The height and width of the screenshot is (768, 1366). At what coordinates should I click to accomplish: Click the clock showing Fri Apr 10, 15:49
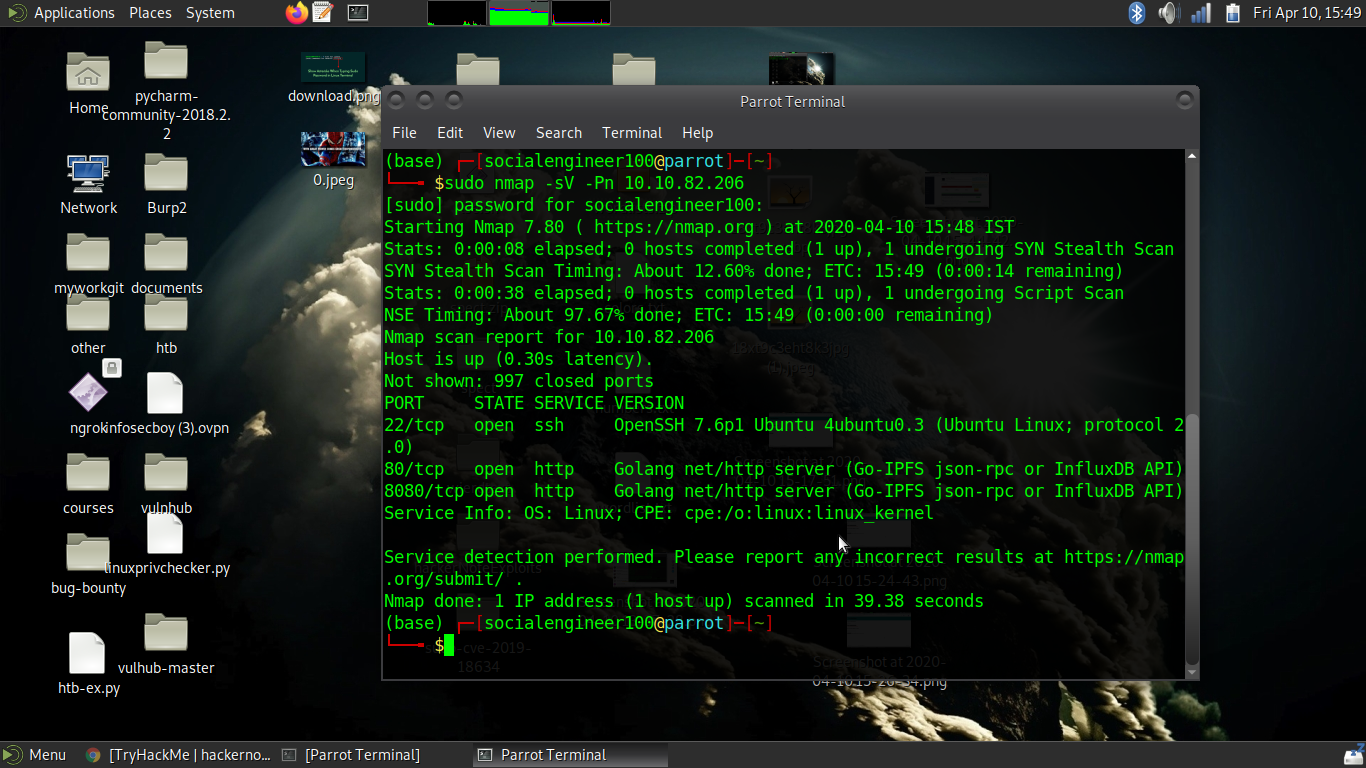pos(1306,13)
